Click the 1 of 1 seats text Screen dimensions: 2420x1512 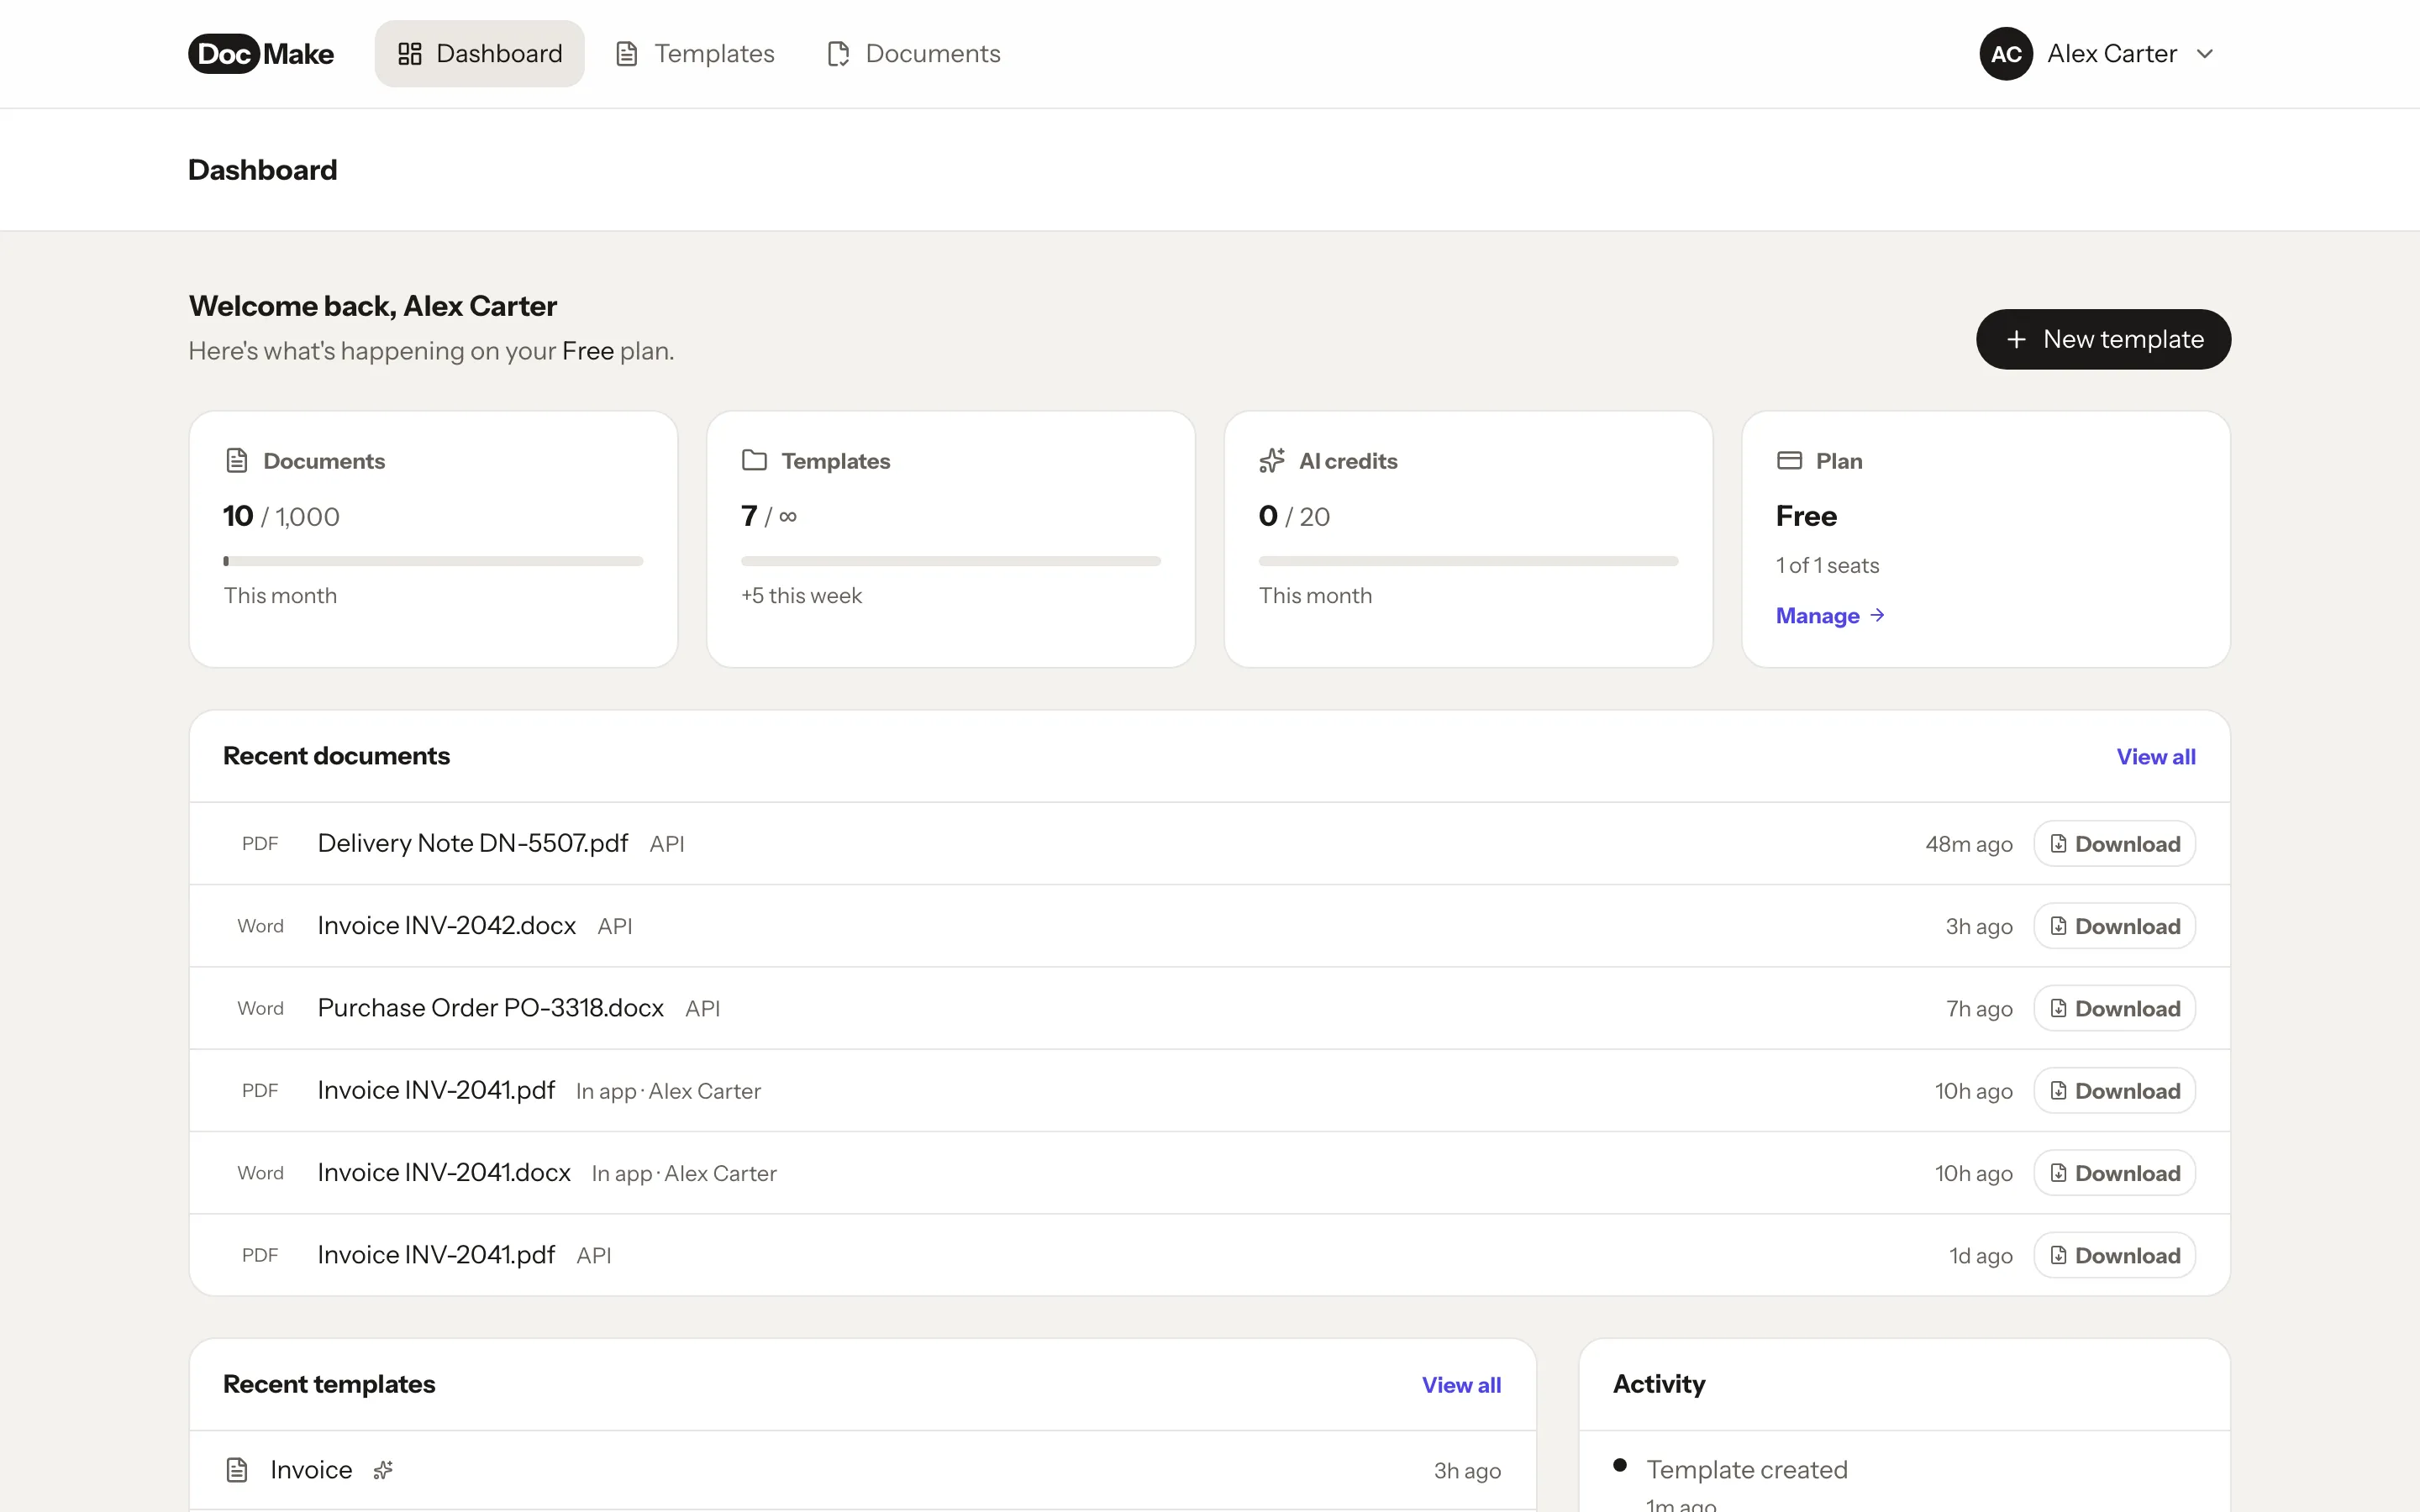tap(1827, 566)
